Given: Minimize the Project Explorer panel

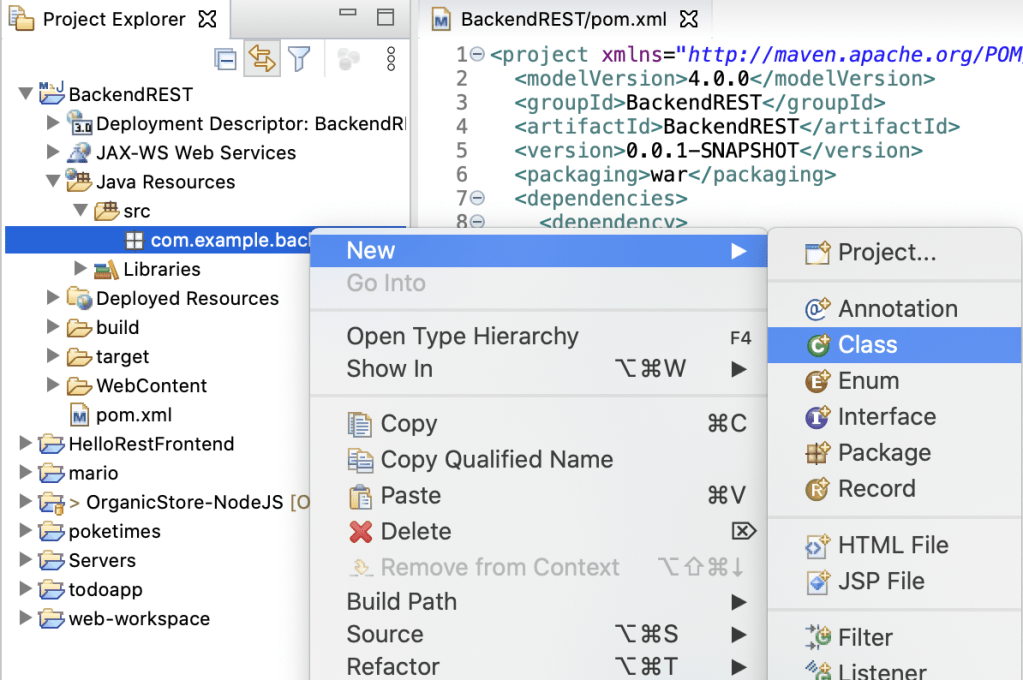Looking at the screenshot, I should point(347,18).
